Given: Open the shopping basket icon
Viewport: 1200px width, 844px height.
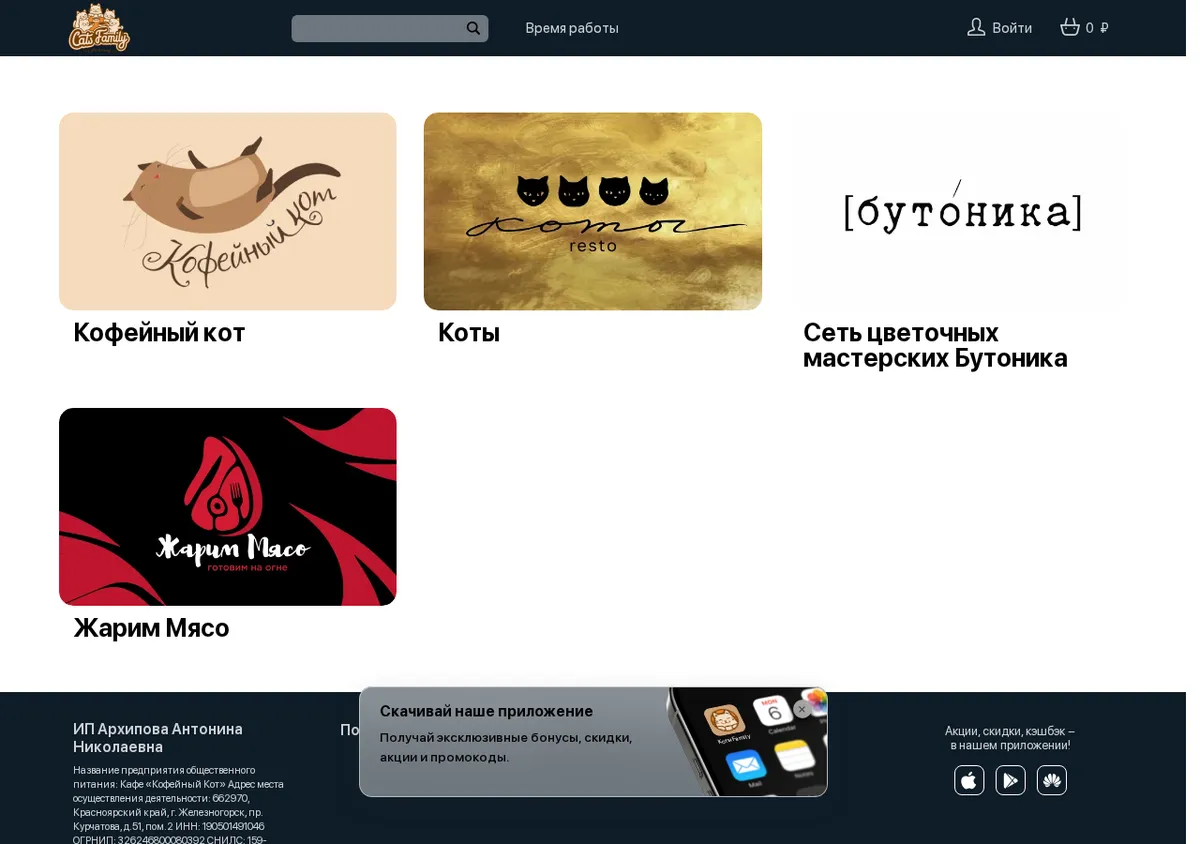Looking at the screenshot, I should (x=1070, y=27).
